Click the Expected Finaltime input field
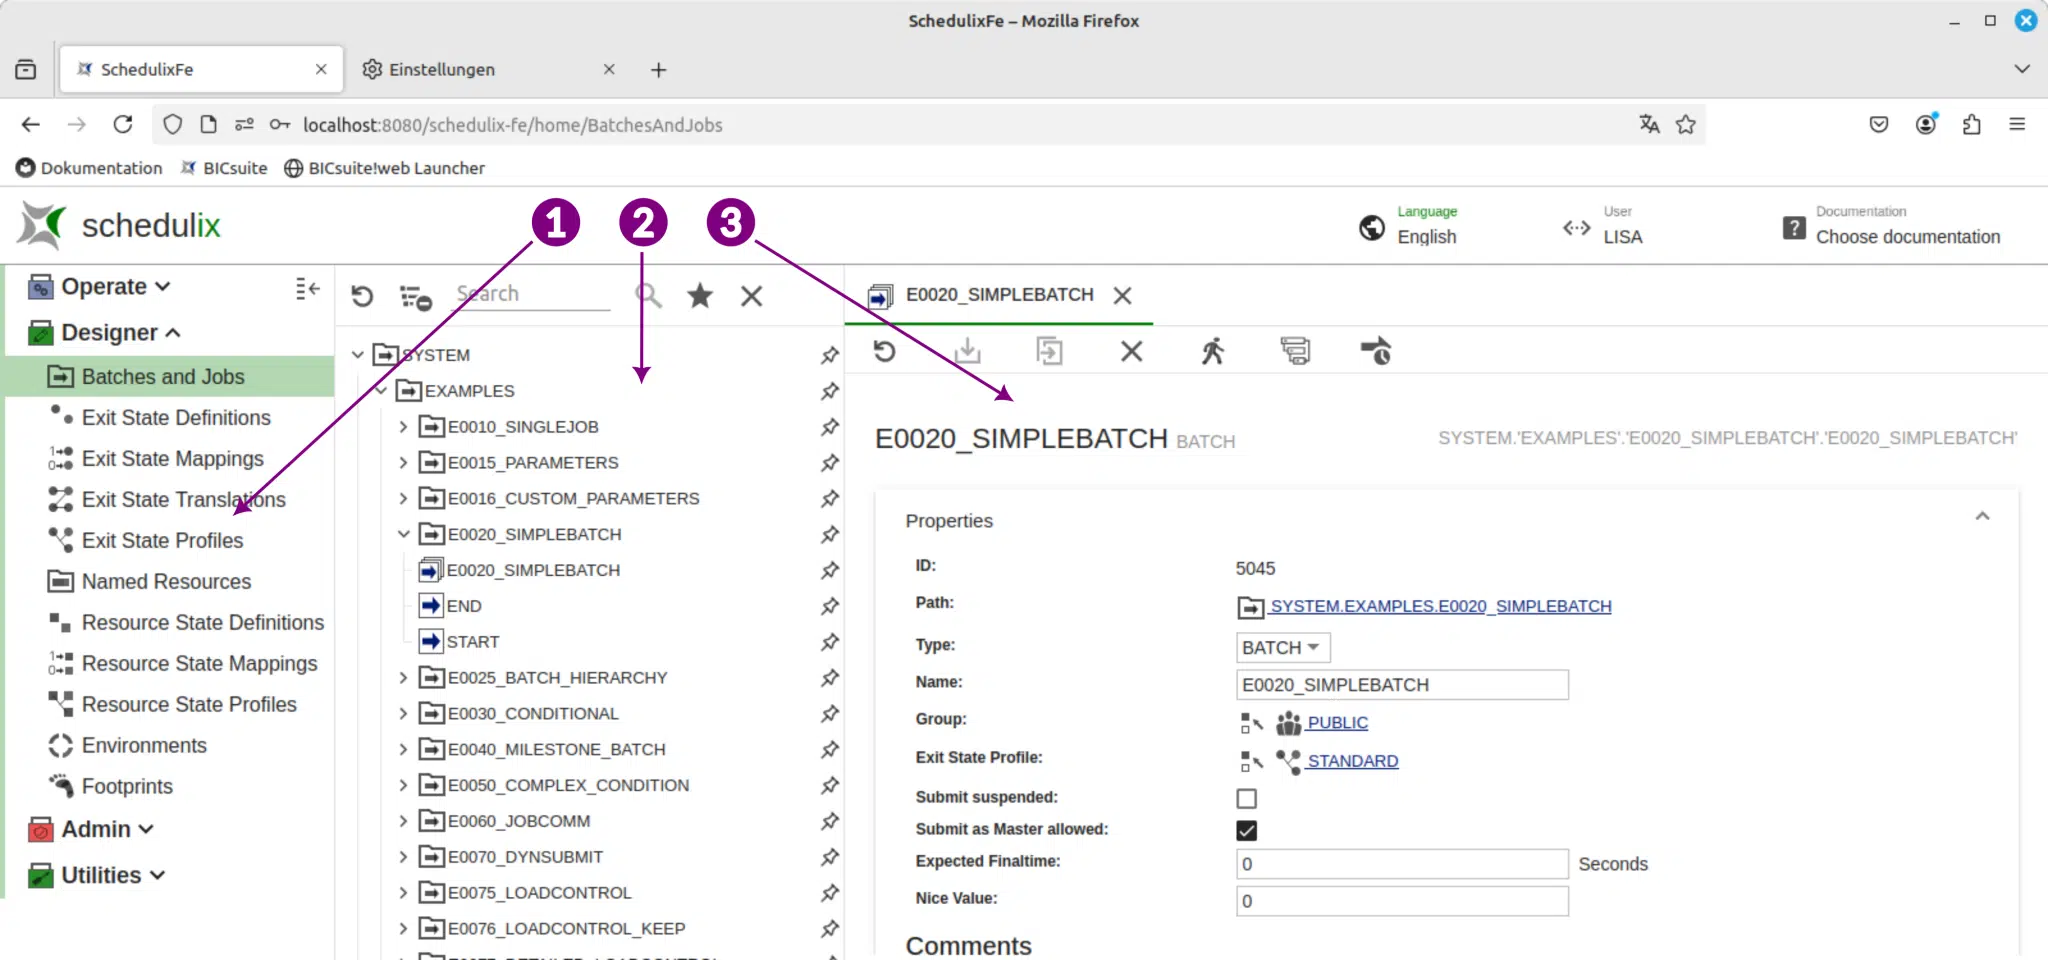The height and width of the screenshot is (960, 2048). click(x=1401, y=864)
